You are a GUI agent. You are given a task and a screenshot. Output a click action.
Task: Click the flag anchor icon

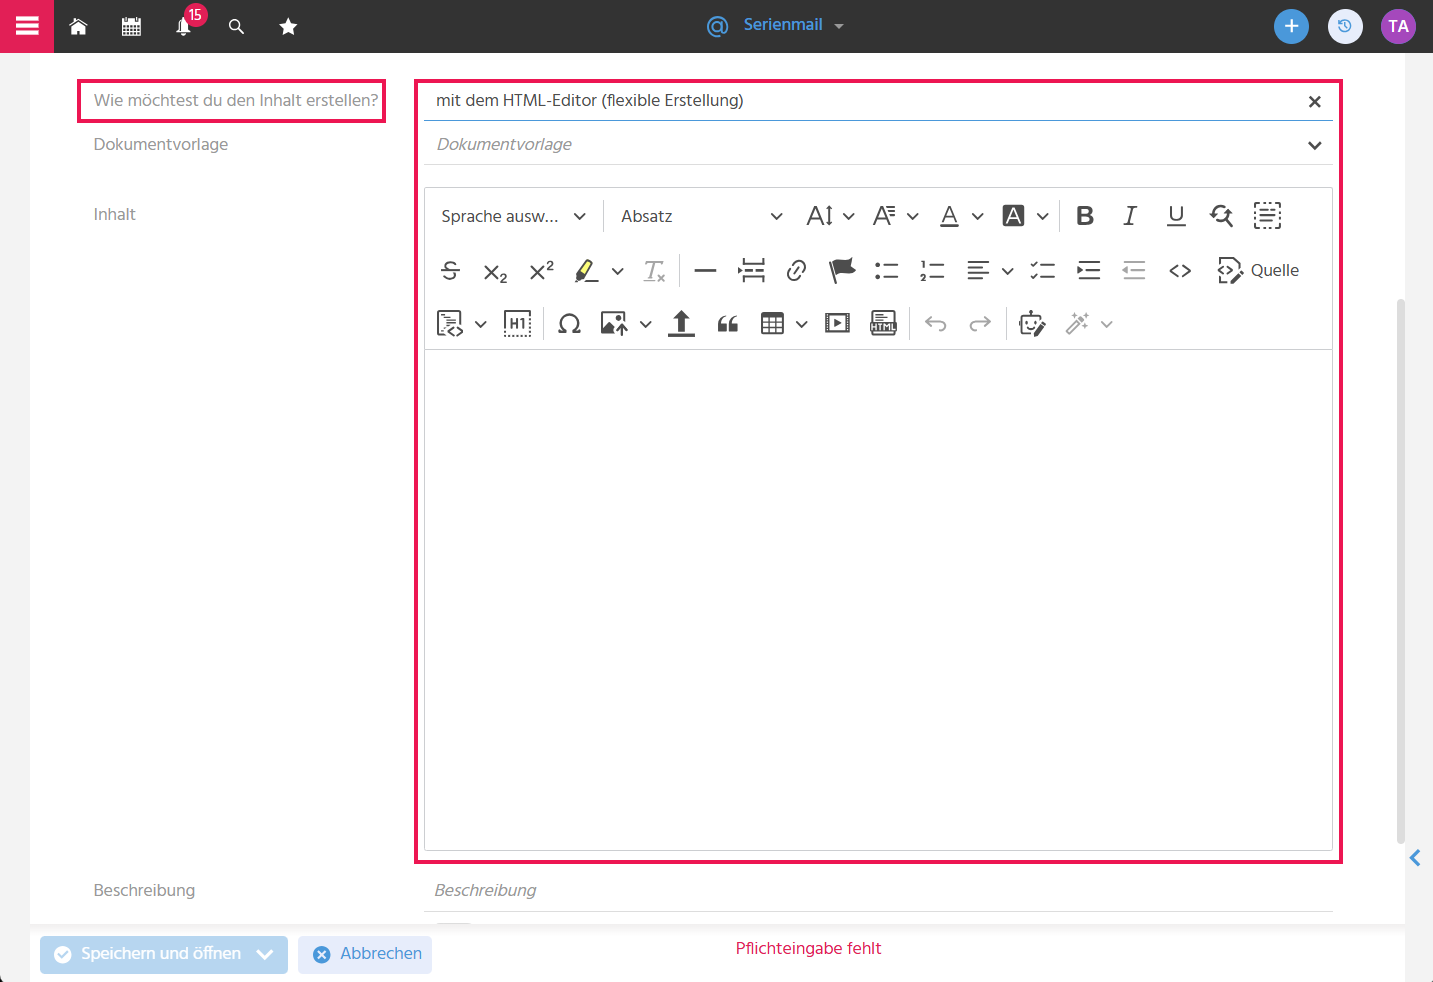tap(842, 270)
